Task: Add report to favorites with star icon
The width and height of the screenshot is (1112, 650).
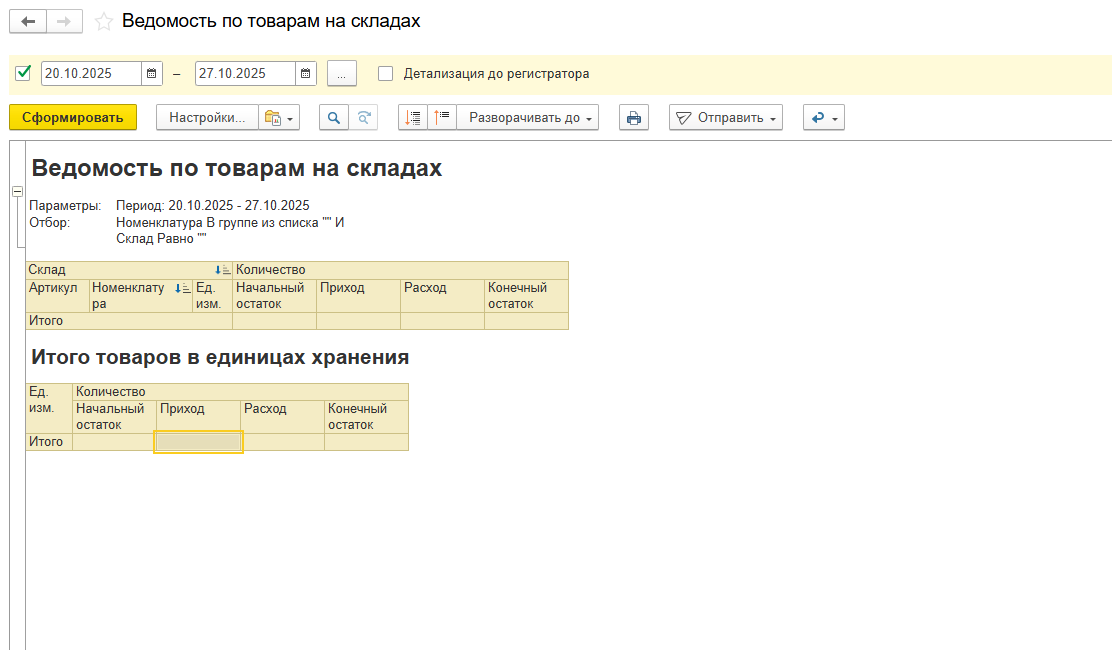Action: [x=103, y=22]
